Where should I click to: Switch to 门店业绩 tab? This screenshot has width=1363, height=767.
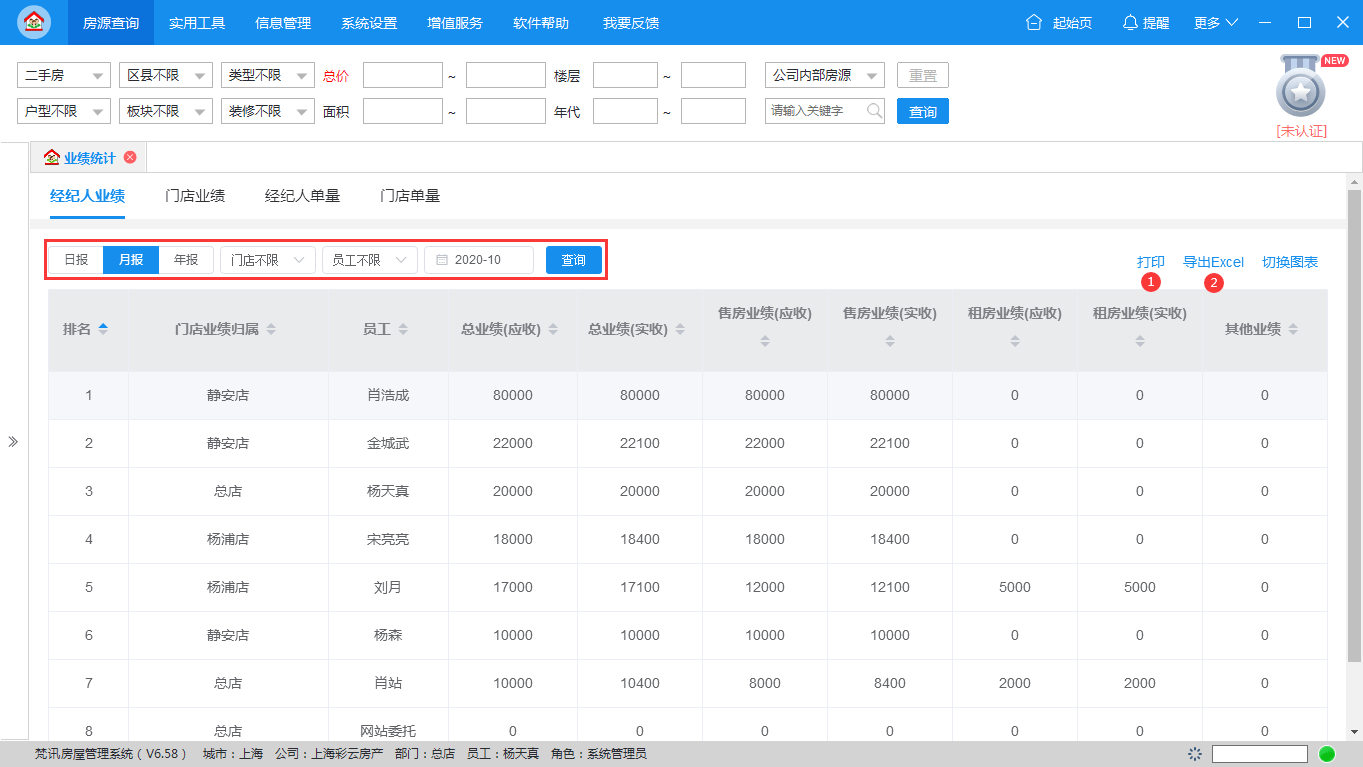(195, 196)
